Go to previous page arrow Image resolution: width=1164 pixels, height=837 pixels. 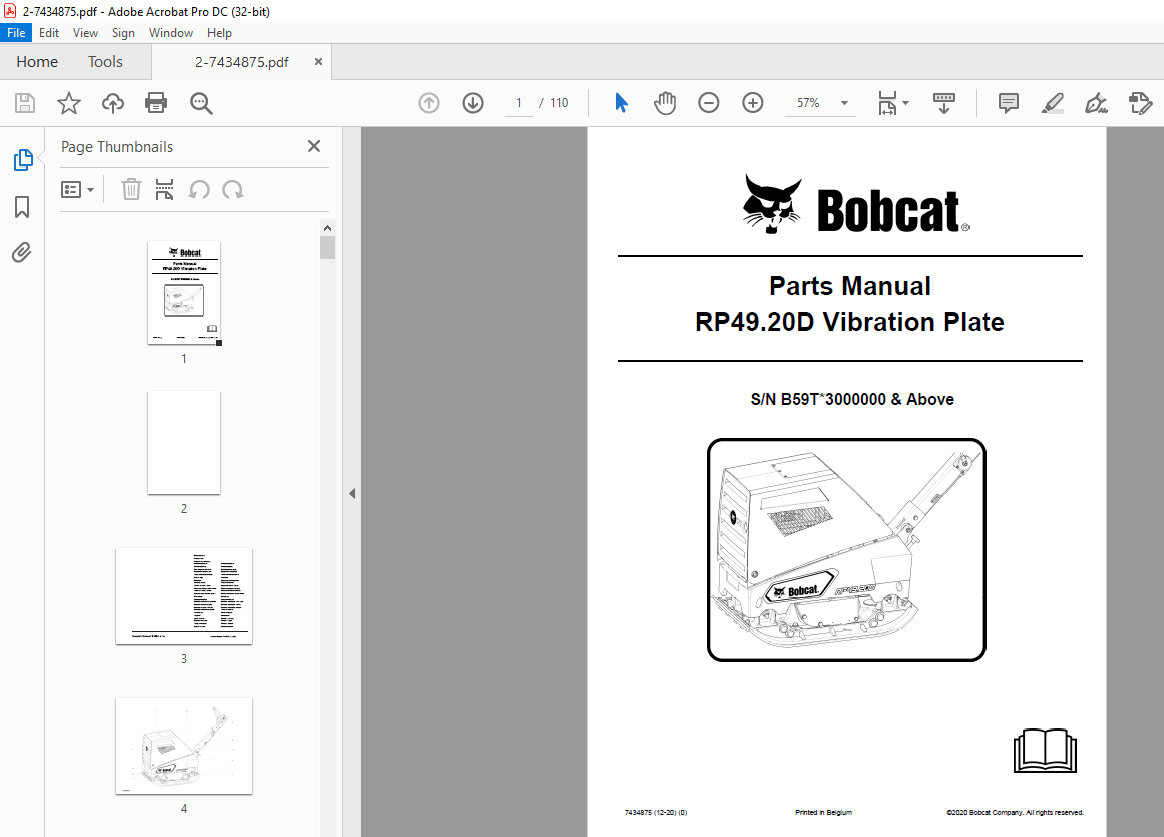point(429,103)
